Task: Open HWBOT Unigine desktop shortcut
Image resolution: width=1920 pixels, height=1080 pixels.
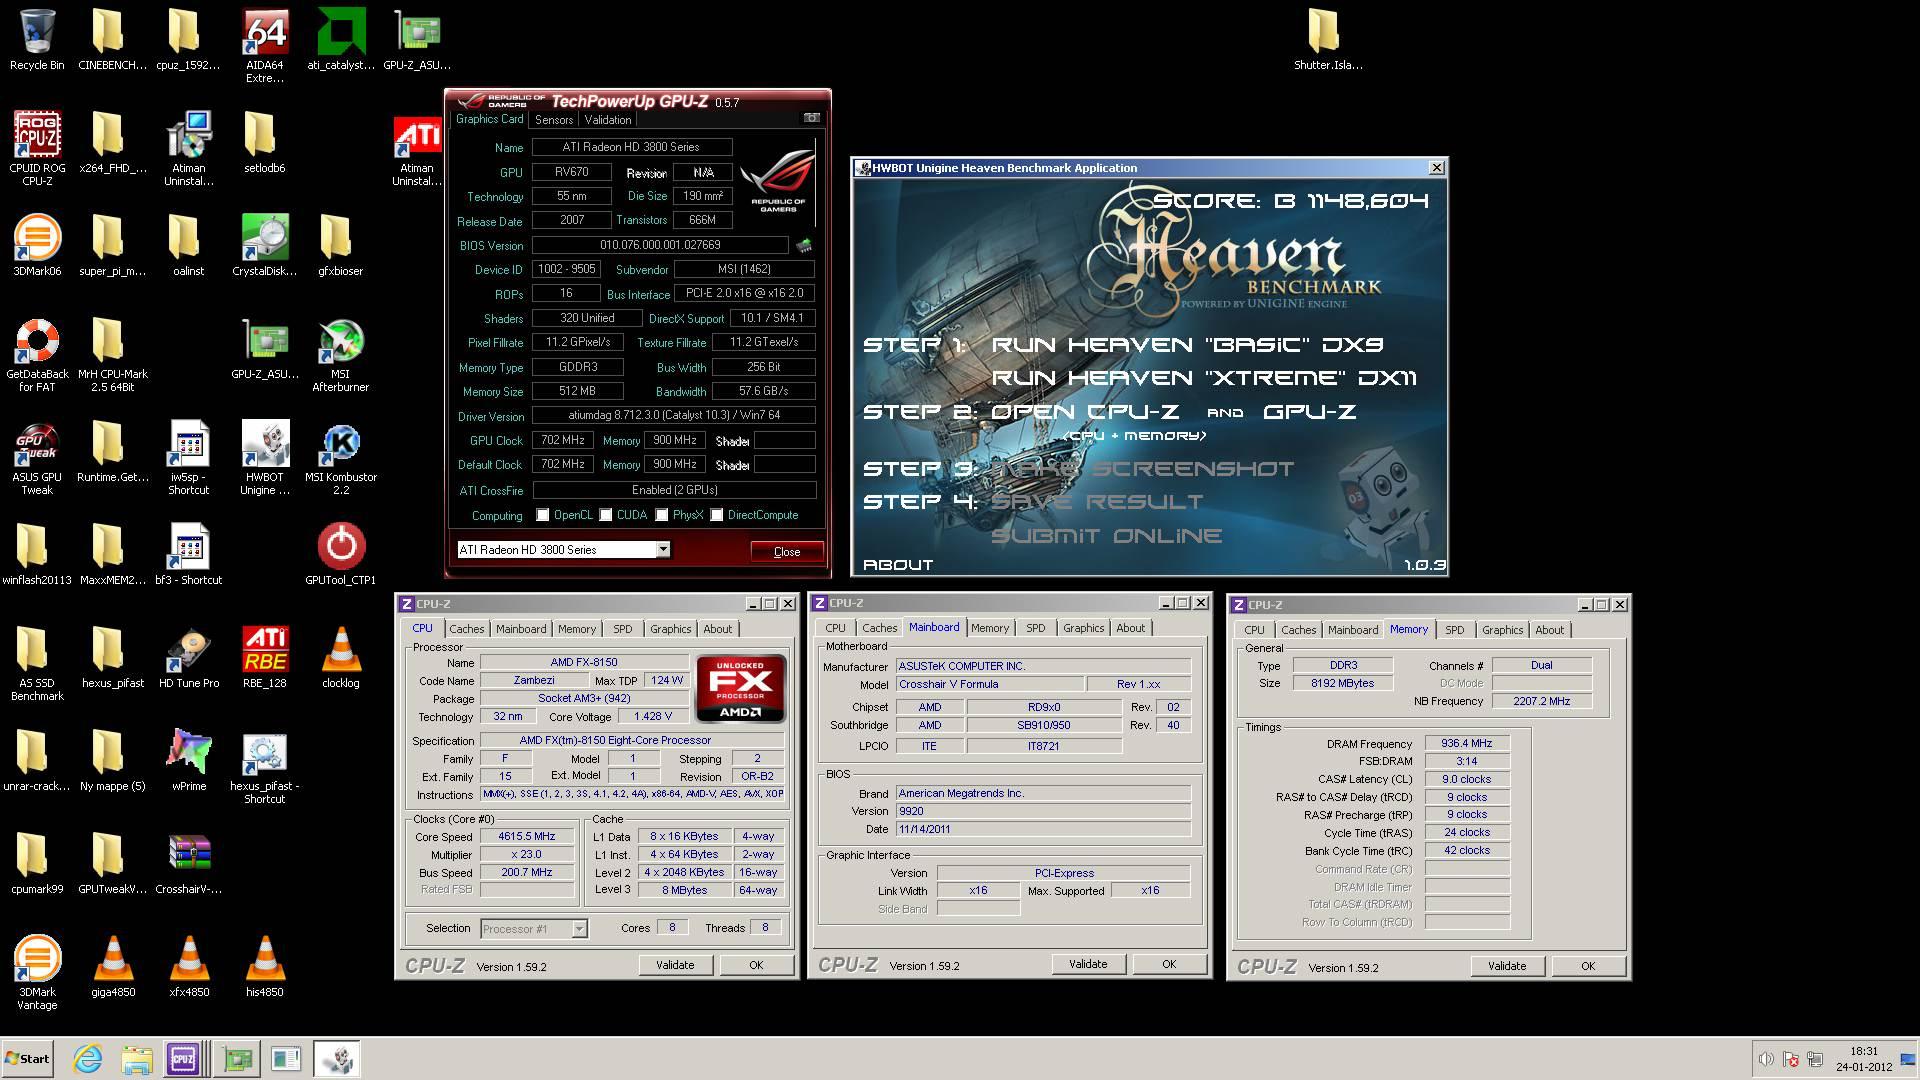Action: [x=265, y=458]
